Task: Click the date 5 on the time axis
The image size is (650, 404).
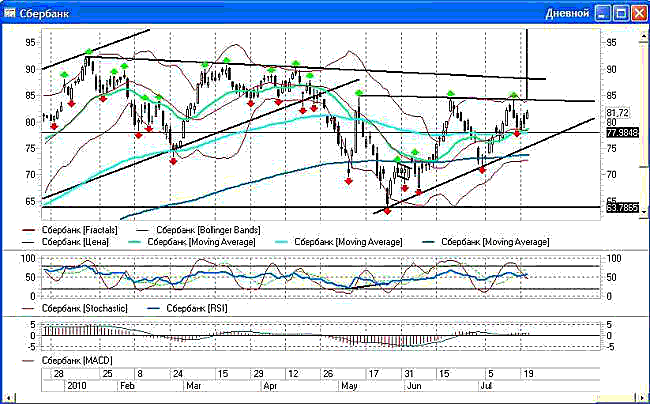Action: click(x=491, y=374)
